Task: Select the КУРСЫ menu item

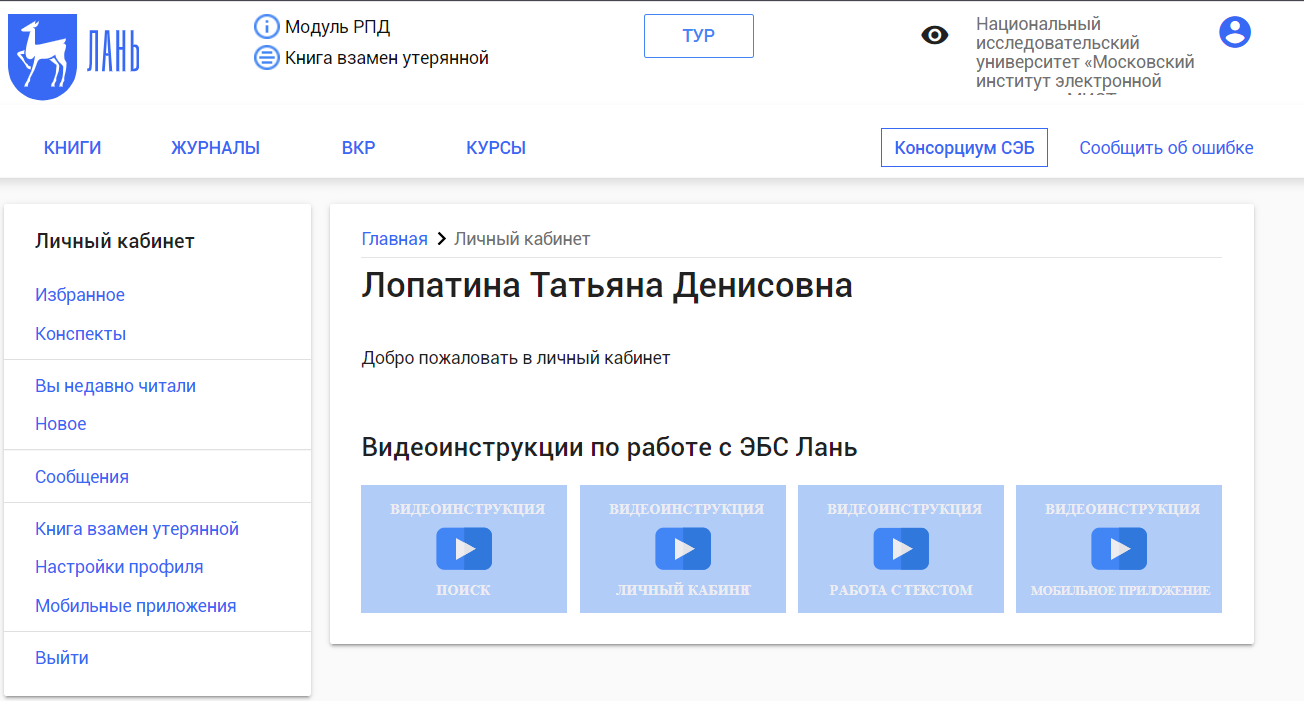Action: point(495,148)
